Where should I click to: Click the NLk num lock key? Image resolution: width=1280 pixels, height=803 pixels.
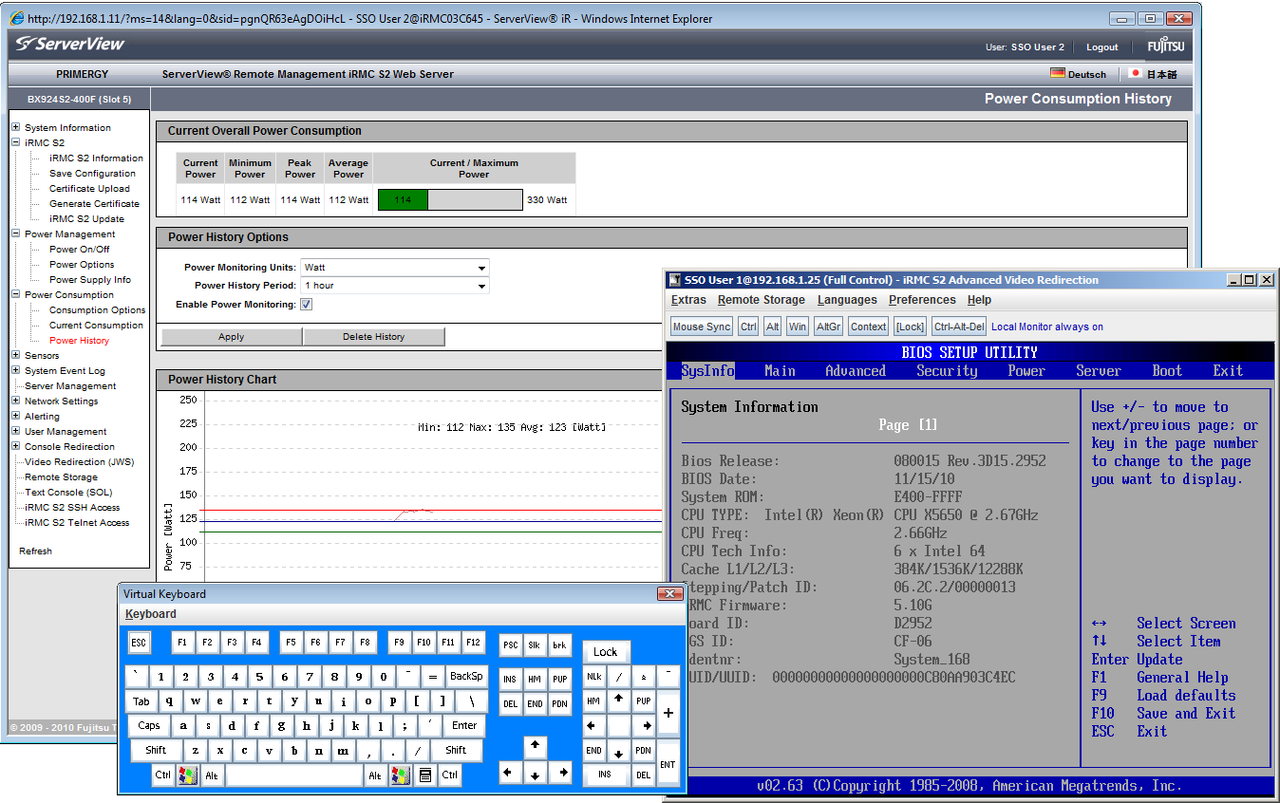[594, 677]
